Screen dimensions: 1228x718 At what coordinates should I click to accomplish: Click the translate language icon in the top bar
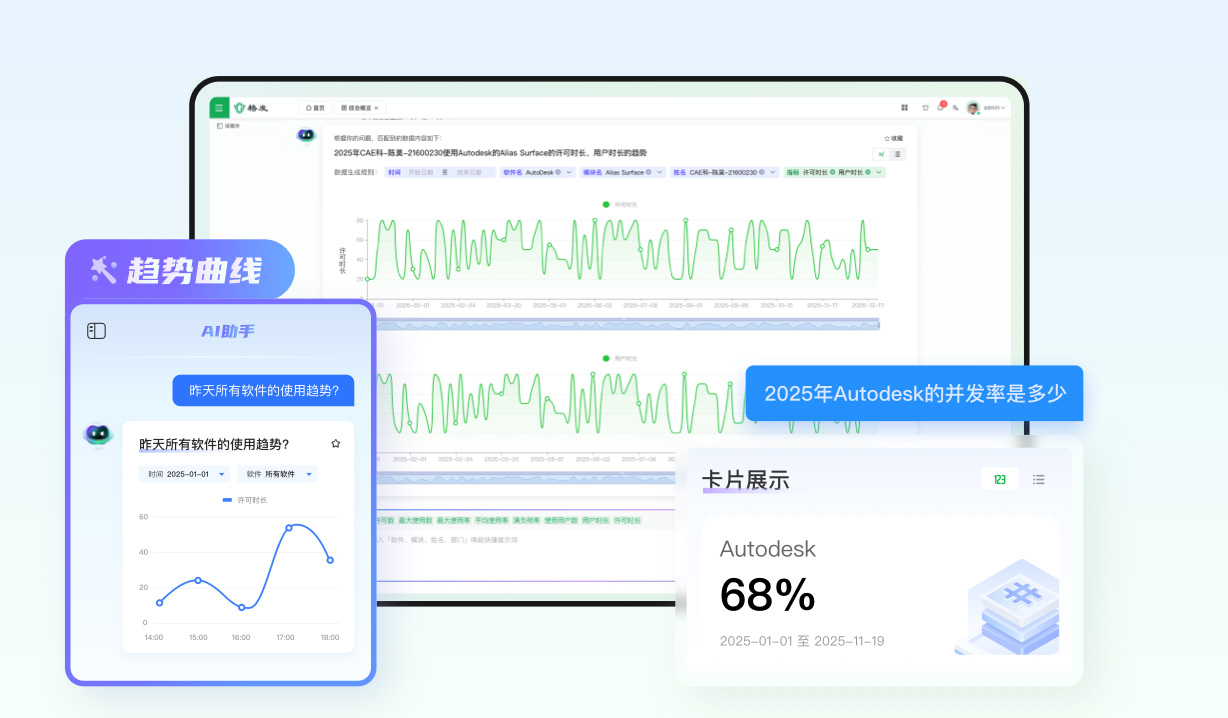[x=955, y=107]
